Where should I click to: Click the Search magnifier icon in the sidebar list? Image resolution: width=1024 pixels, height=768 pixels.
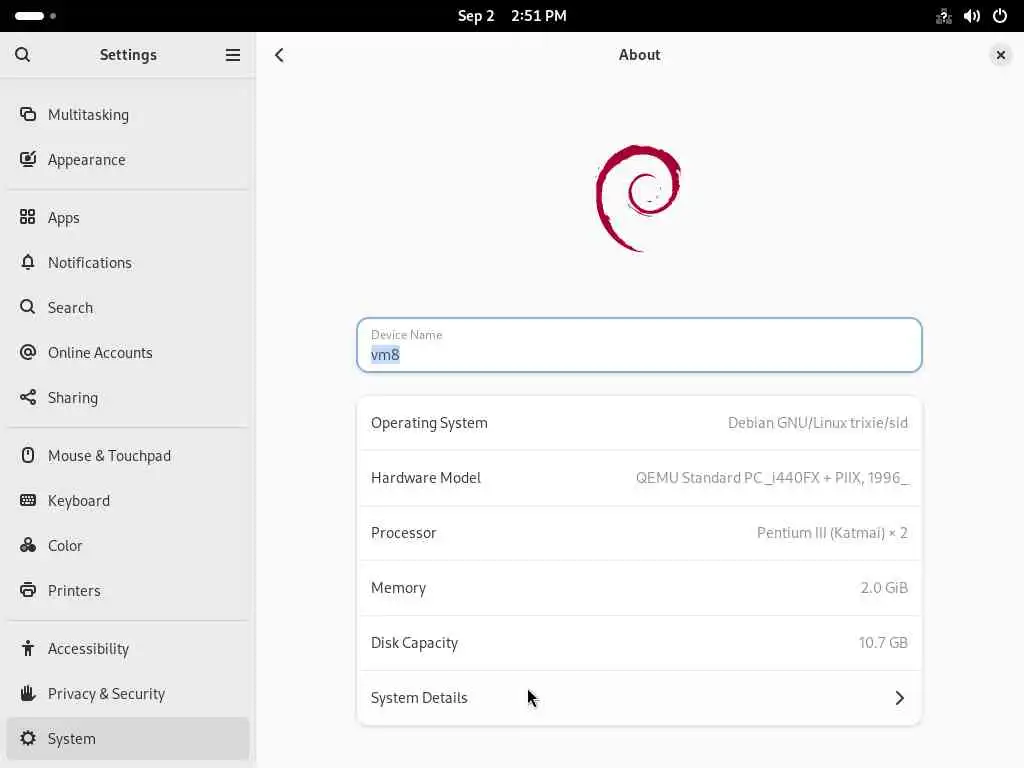coord(27,307)
